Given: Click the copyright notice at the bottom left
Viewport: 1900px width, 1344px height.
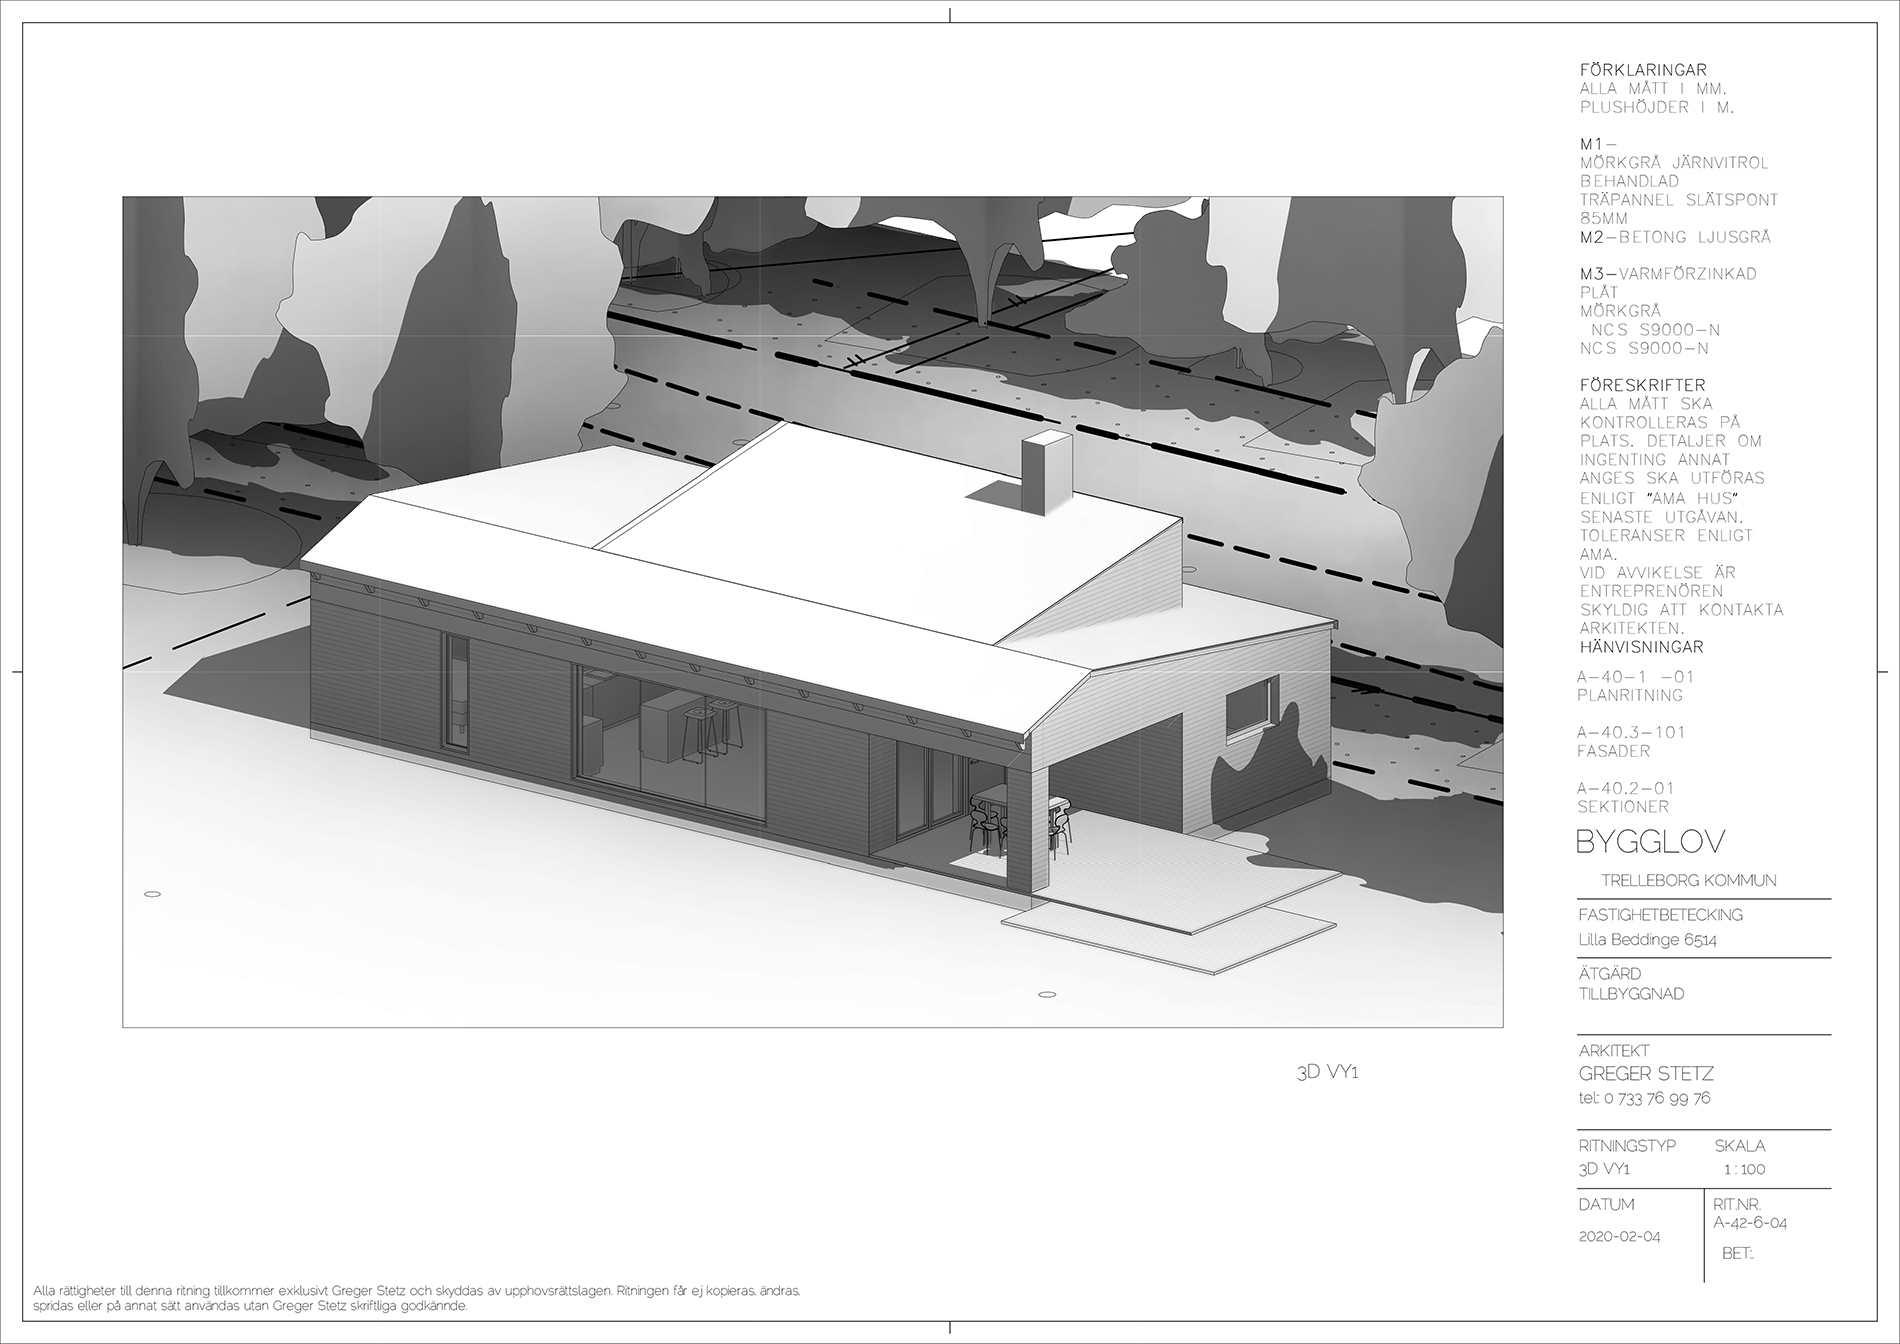Looking at the screenshot, I should click(x=416, y=1298).
